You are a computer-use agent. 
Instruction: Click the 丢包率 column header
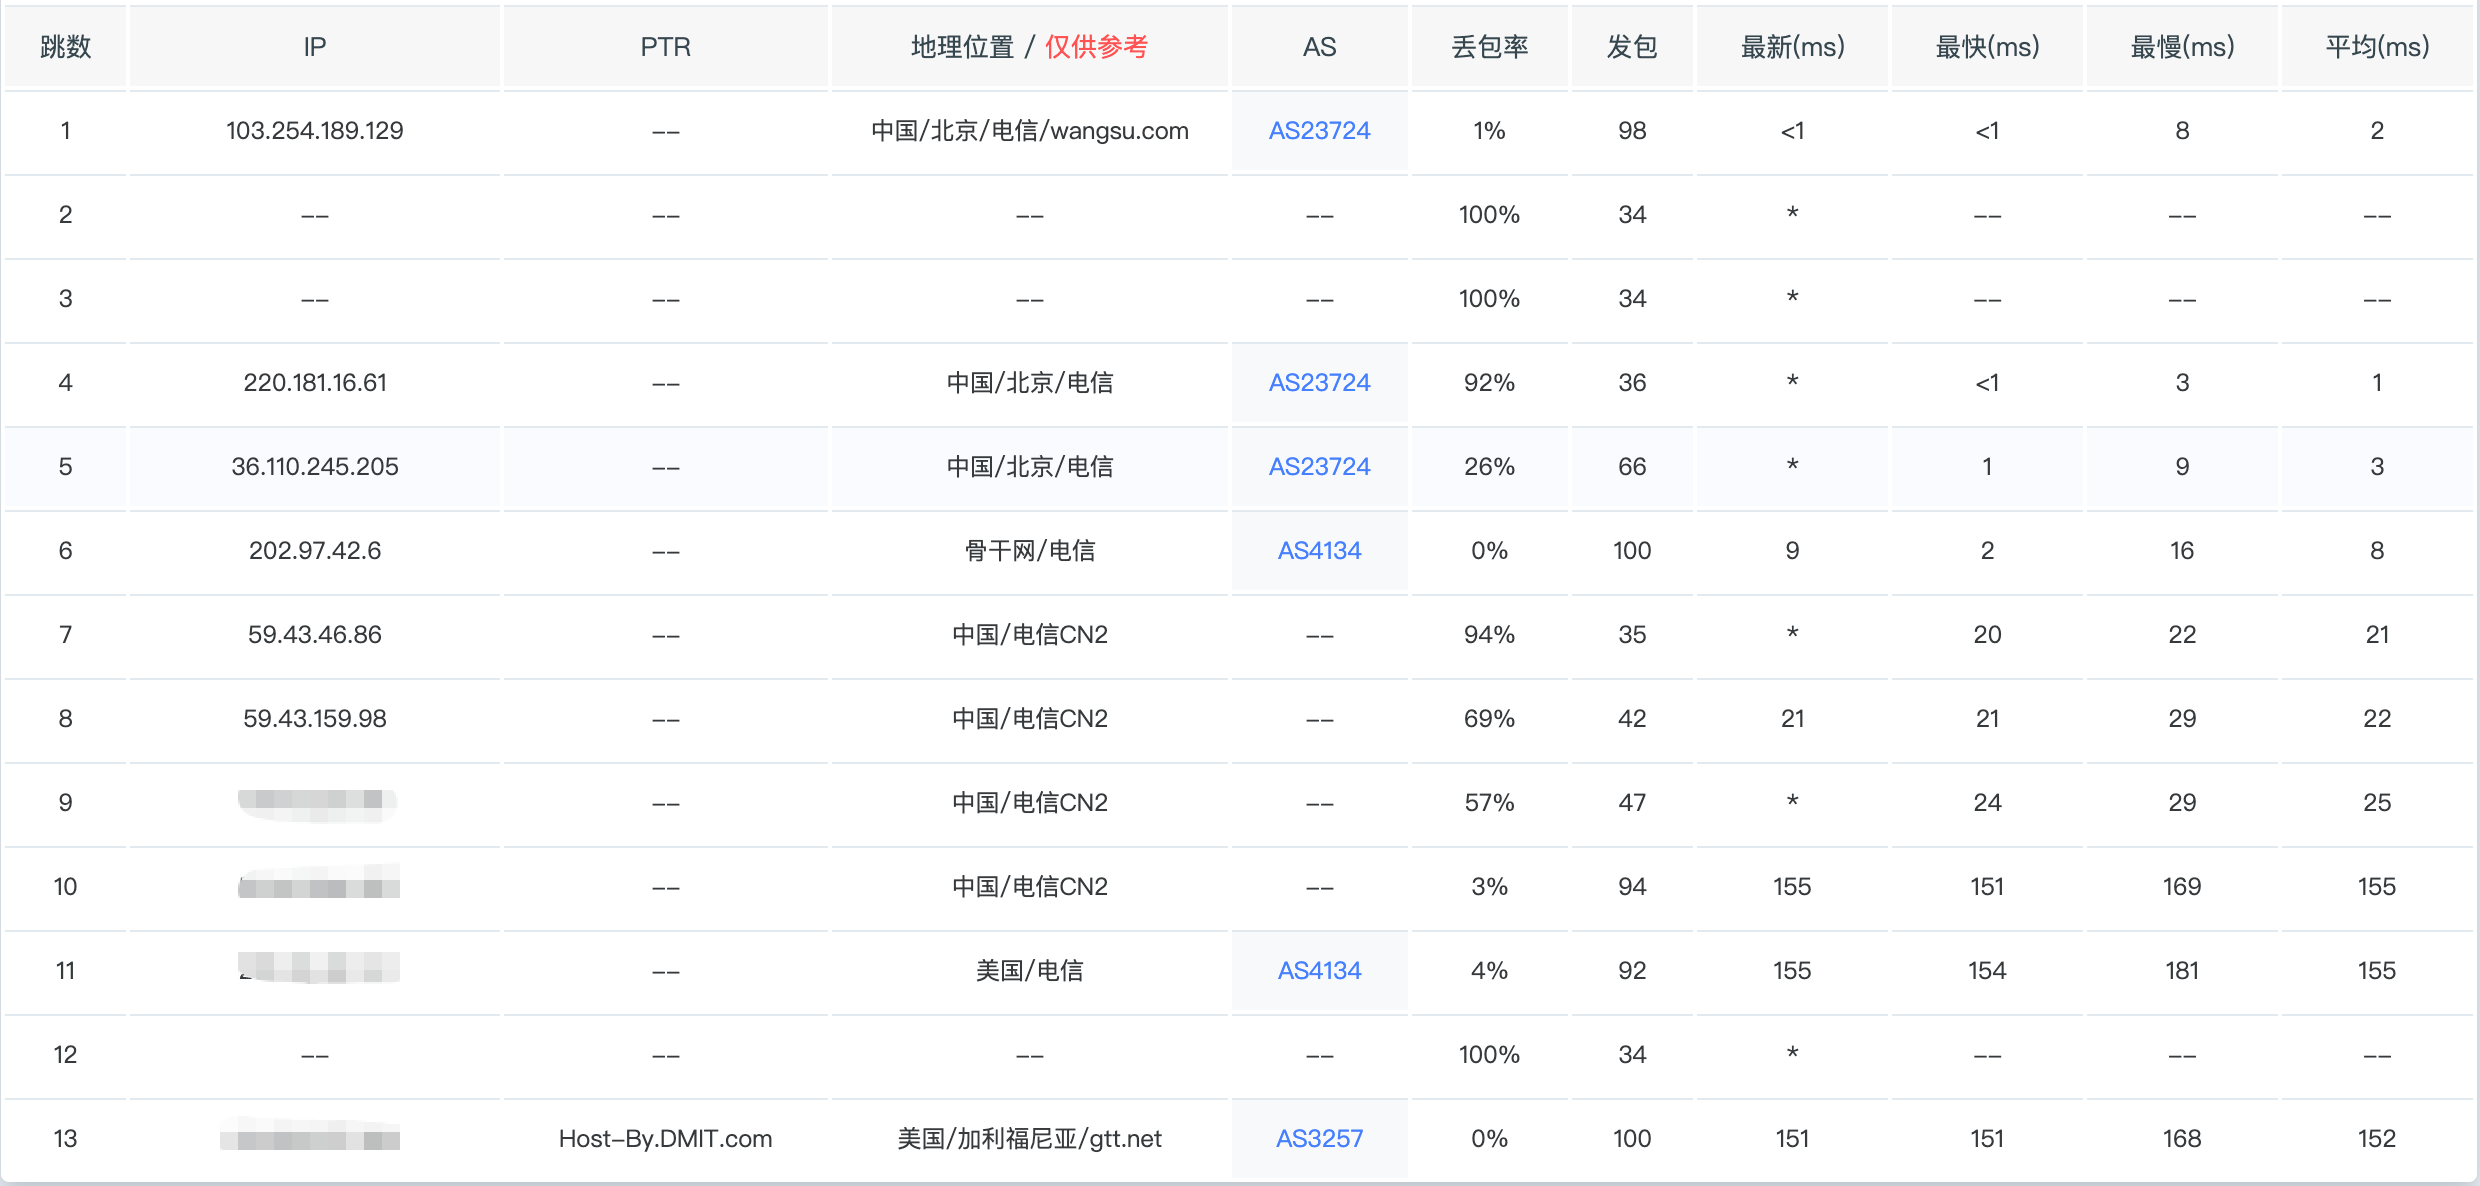coord(1489,47)
